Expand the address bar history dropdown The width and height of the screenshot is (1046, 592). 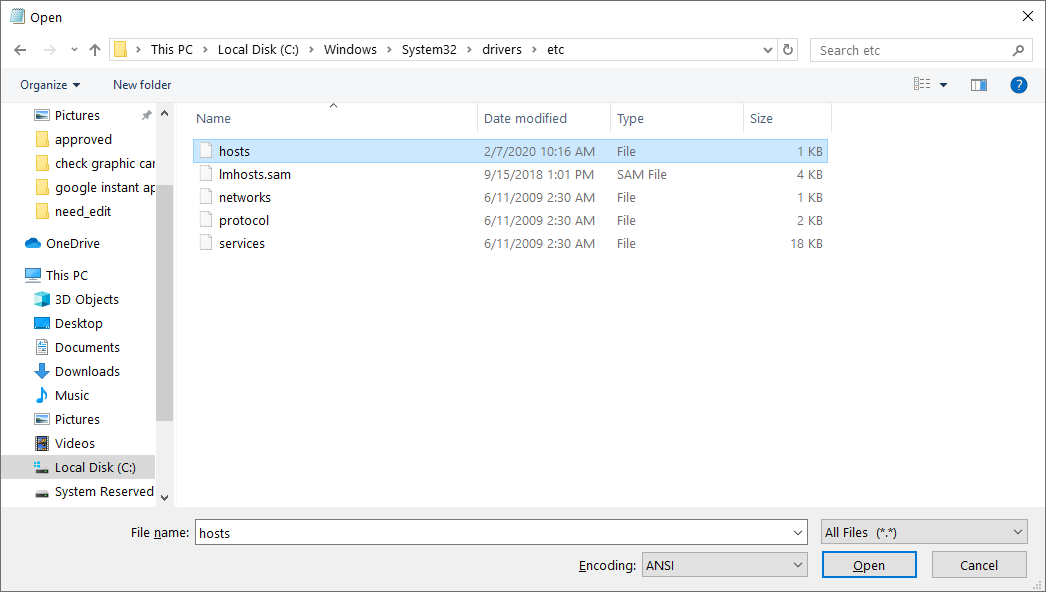767,48
